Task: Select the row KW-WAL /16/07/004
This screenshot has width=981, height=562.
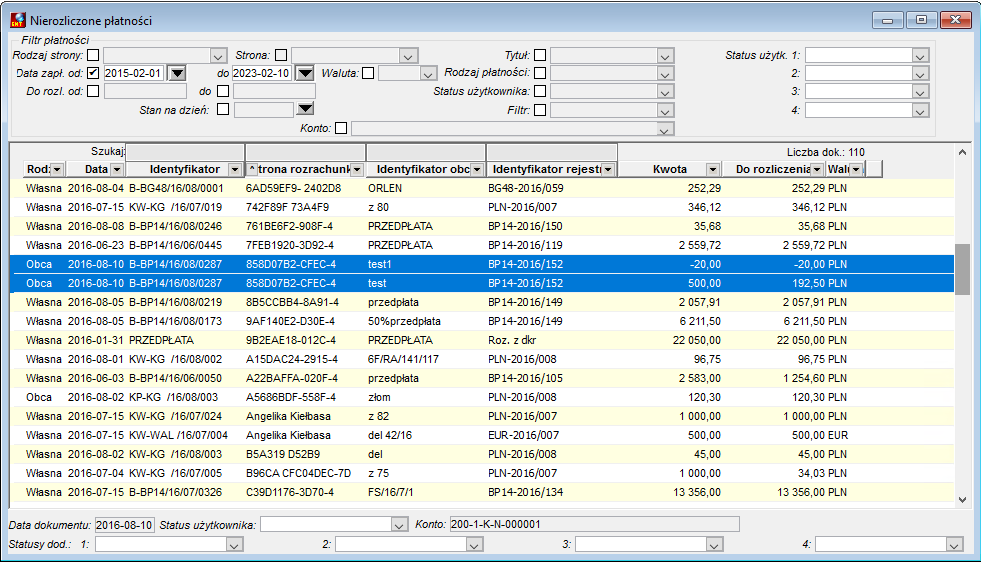Action: pos(484,435)
